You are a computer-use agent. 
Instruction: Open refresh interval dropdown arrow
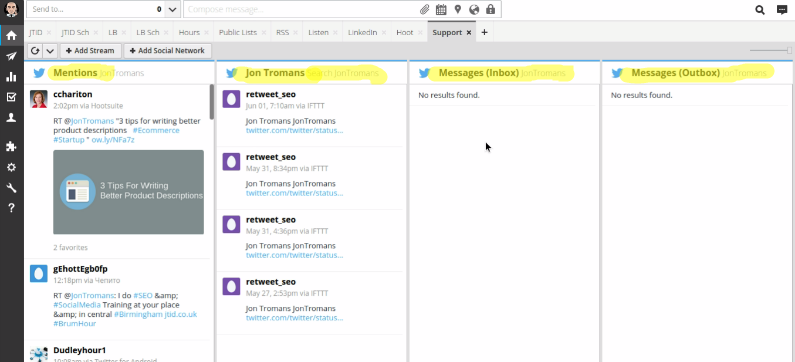(50, 51)
